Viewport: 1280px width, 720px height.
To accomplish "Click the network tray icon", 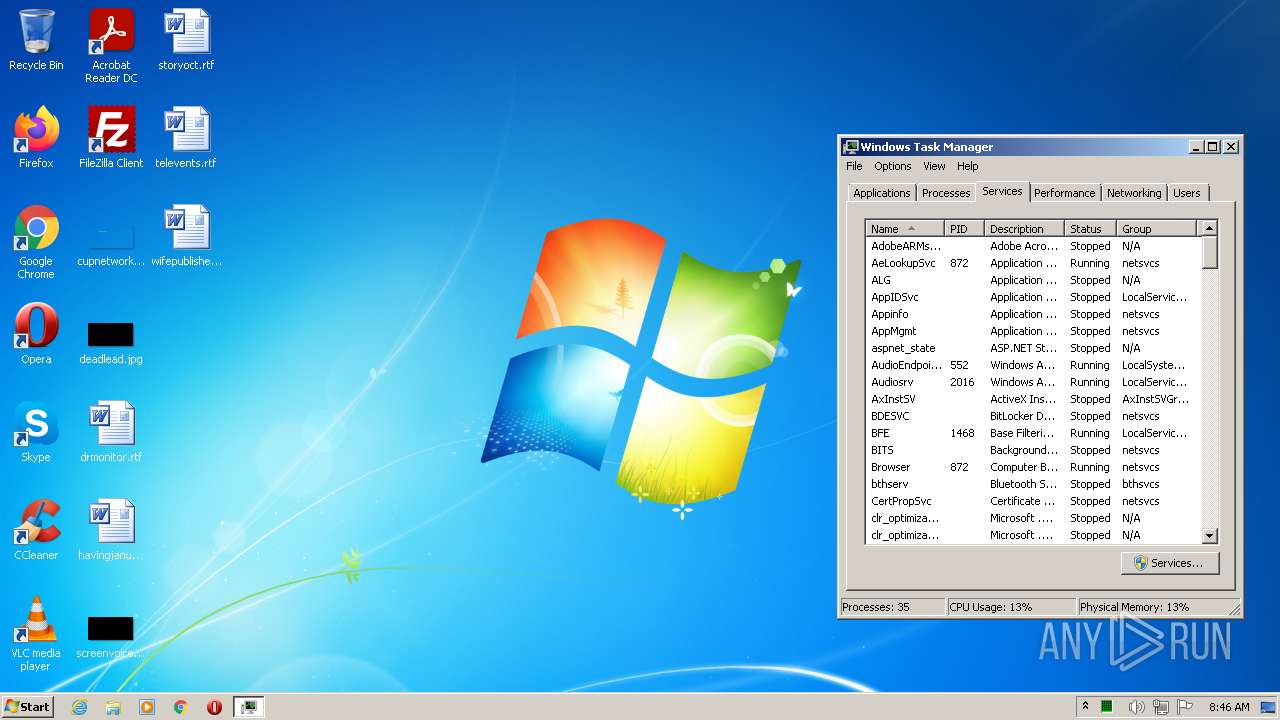I will [x=1161, y=707].
